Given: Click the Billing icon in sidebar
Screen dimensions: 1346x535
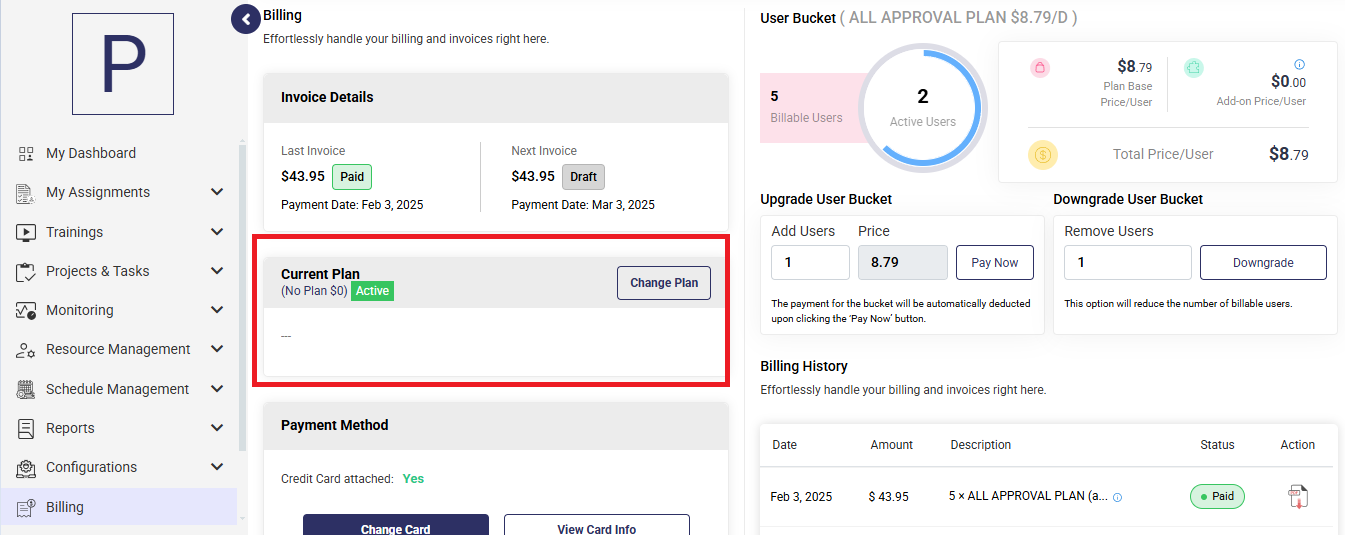Looking at the screenshot, I should click(26, 507).
